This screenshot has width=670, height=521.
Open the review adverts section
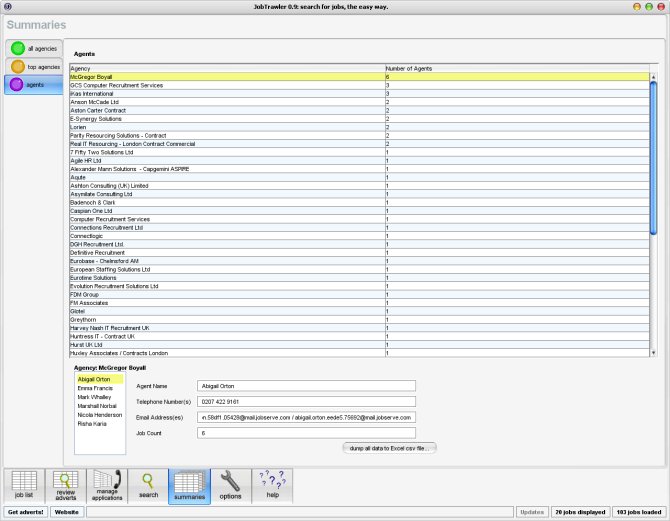tap(65, 484)
